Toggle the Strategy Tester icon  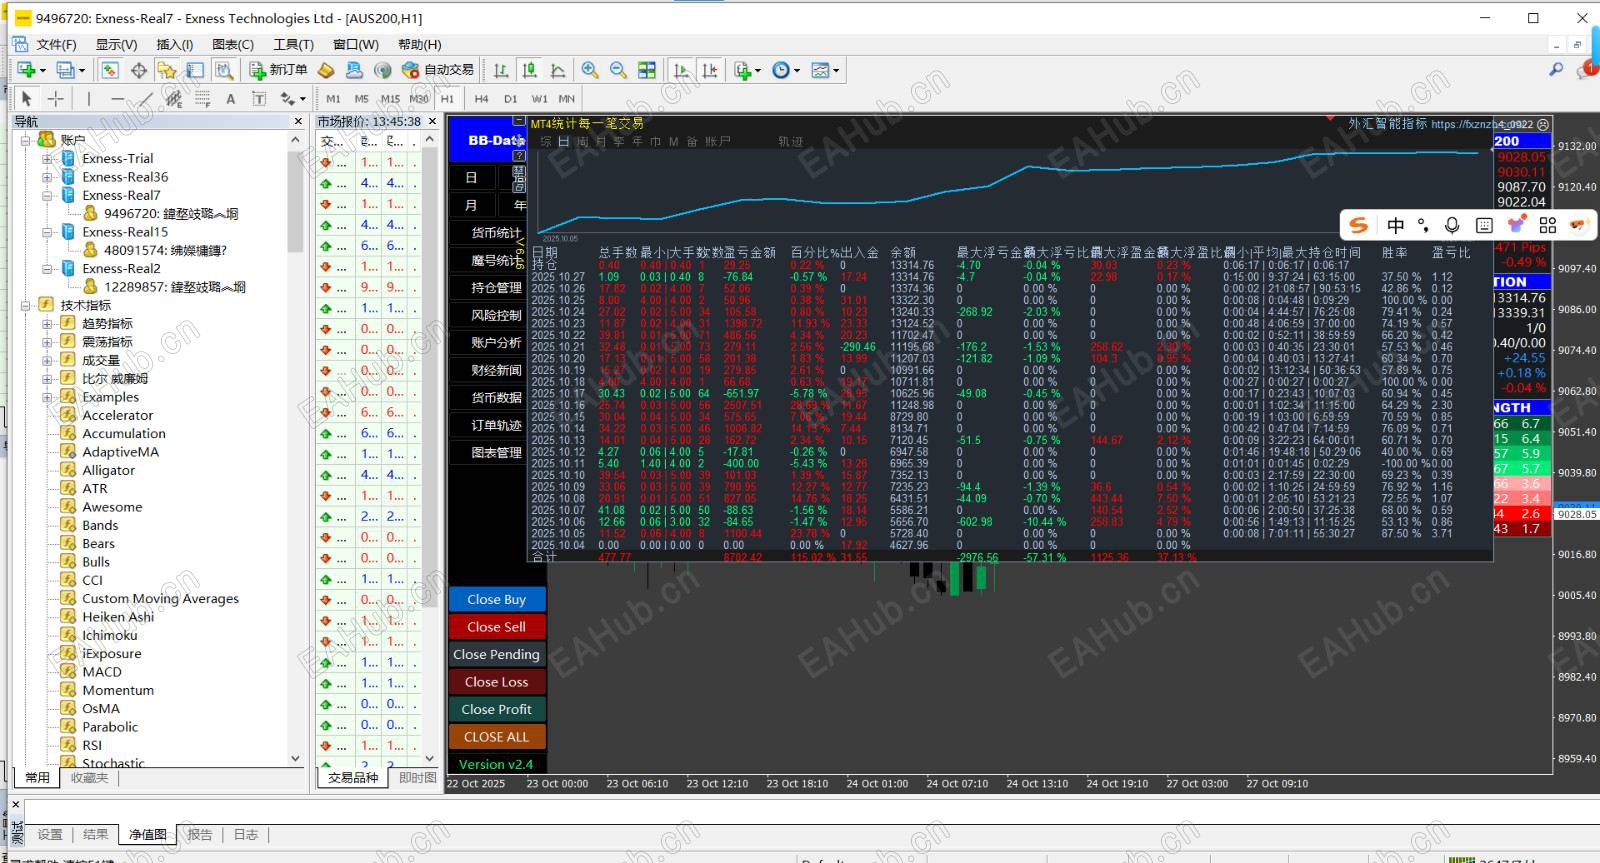[224, 70]
